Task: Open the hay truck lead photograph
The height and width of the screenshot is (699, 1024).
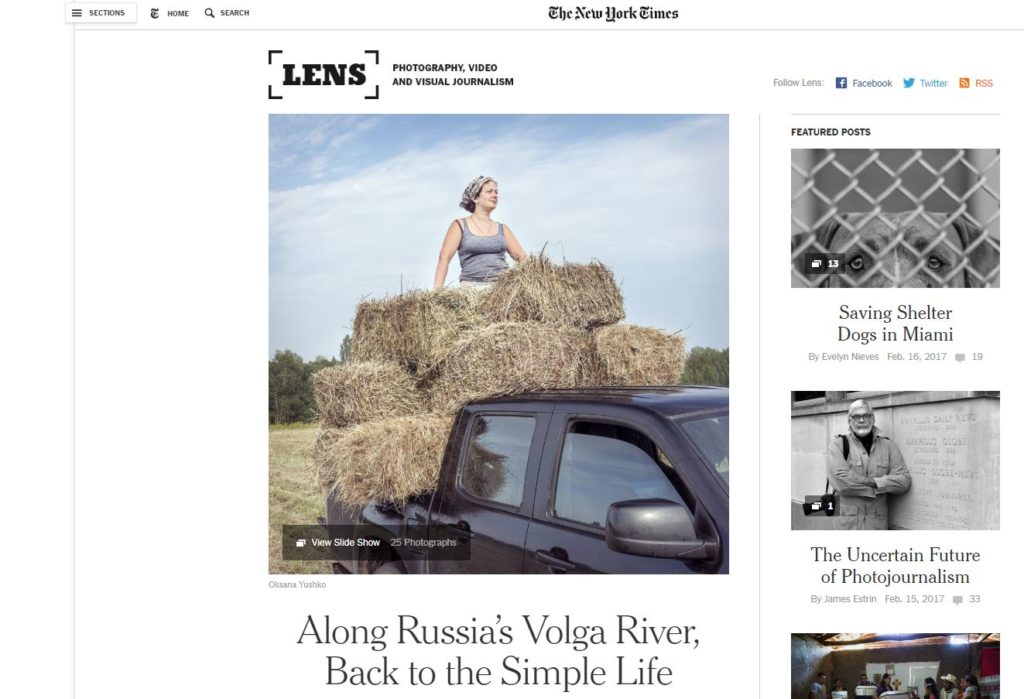Action: [x=498, y=344]
